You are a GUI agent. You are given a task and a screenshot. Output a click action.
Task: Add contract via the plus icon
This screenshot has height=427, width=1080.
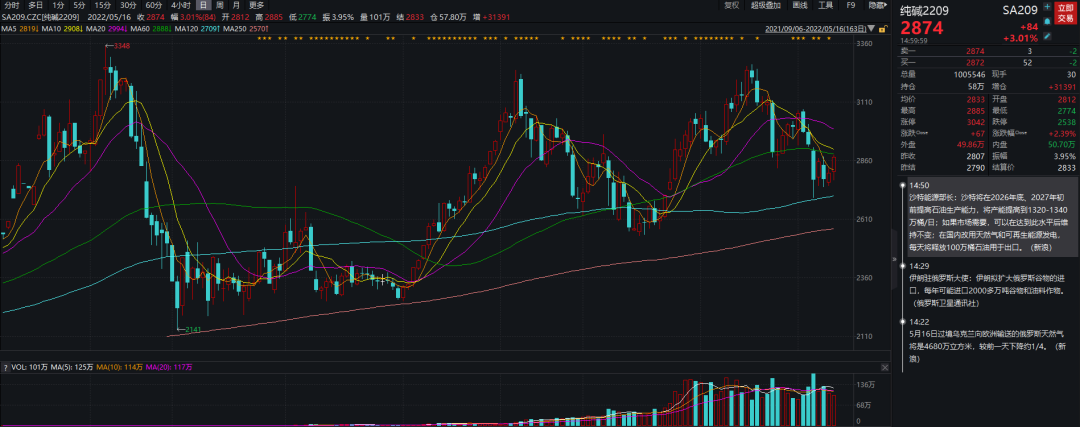1048,7
